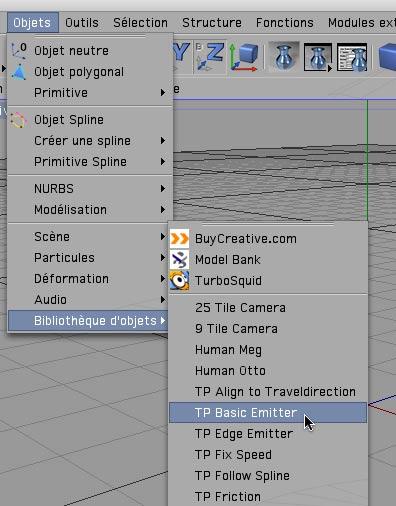Toggle the Y axis lock icon
Image resolution: width=396 pixels, height=506 pixels.
pyautogui.click(x=182, y=53)
